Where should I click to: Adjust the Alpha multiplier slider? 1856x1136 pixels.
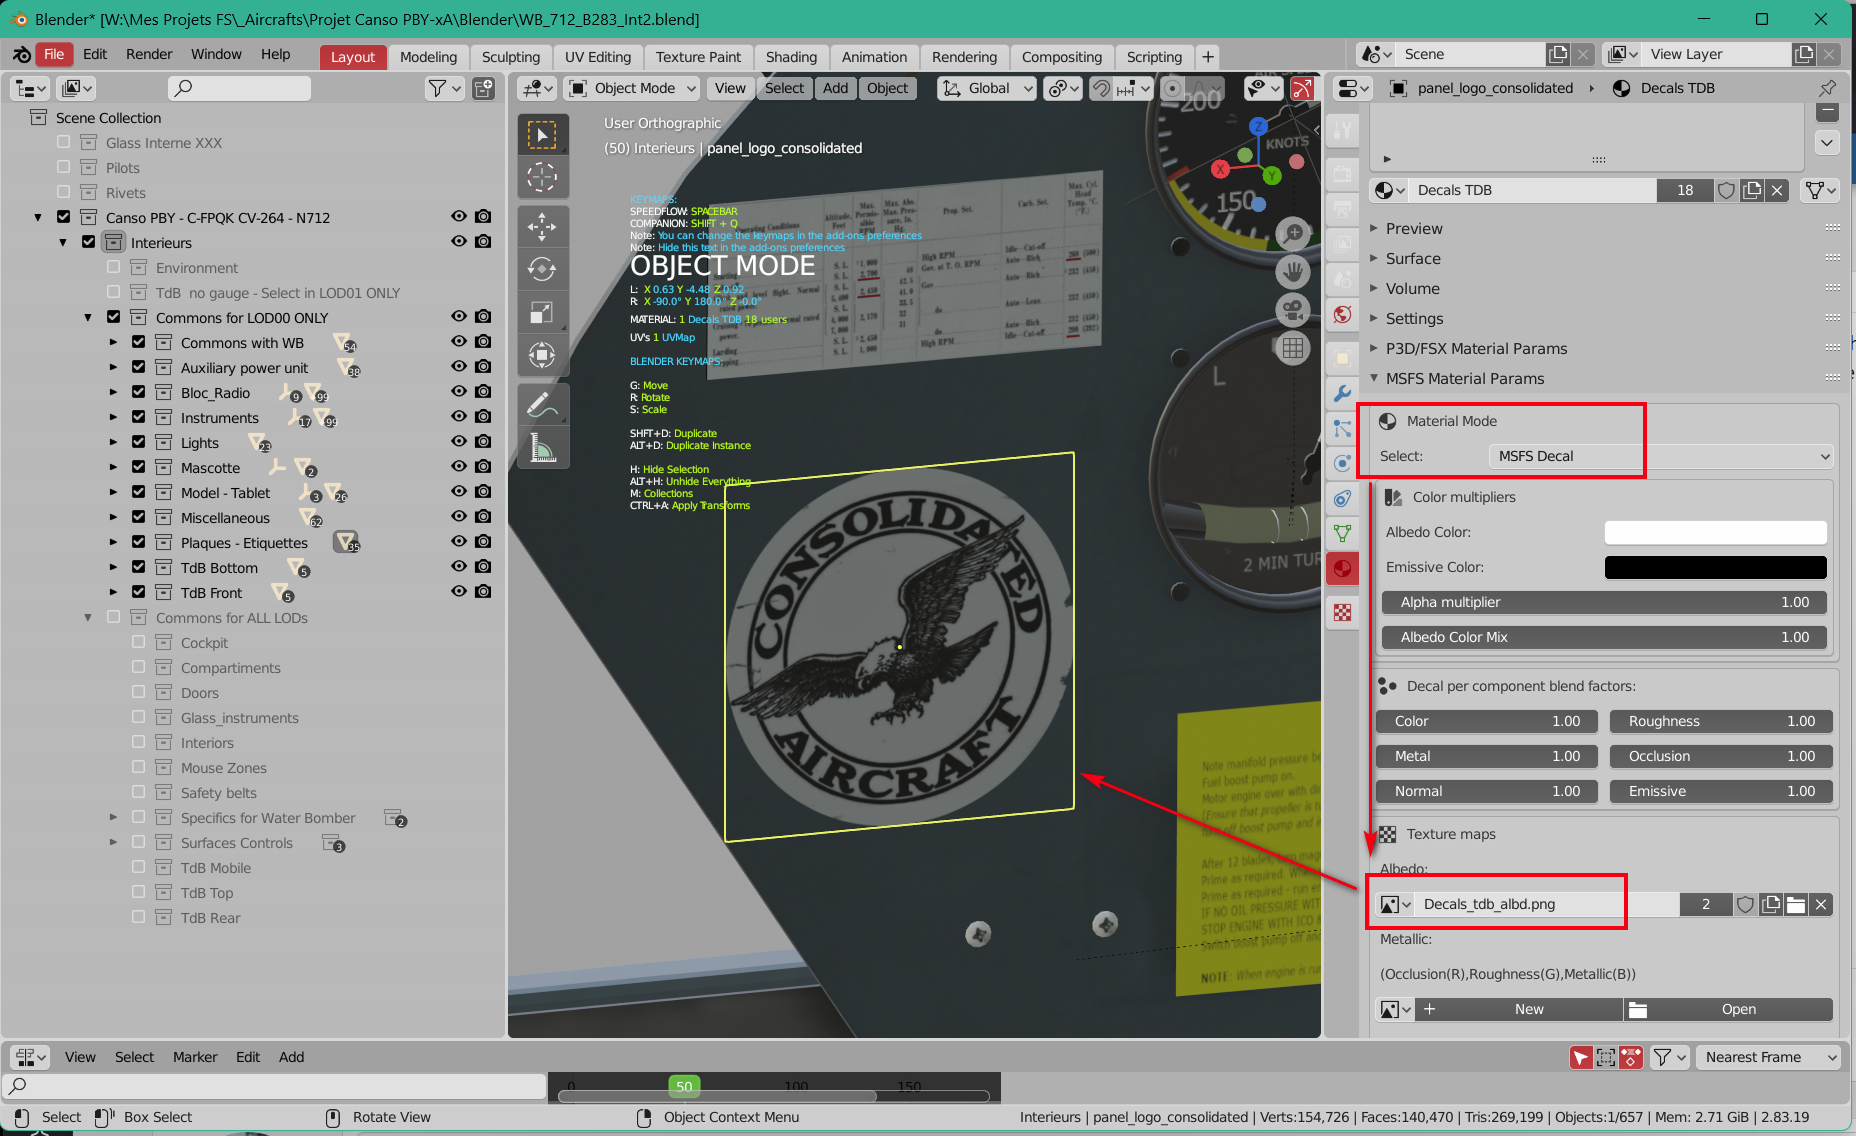pyautogui.click(x=1604, y=603)
